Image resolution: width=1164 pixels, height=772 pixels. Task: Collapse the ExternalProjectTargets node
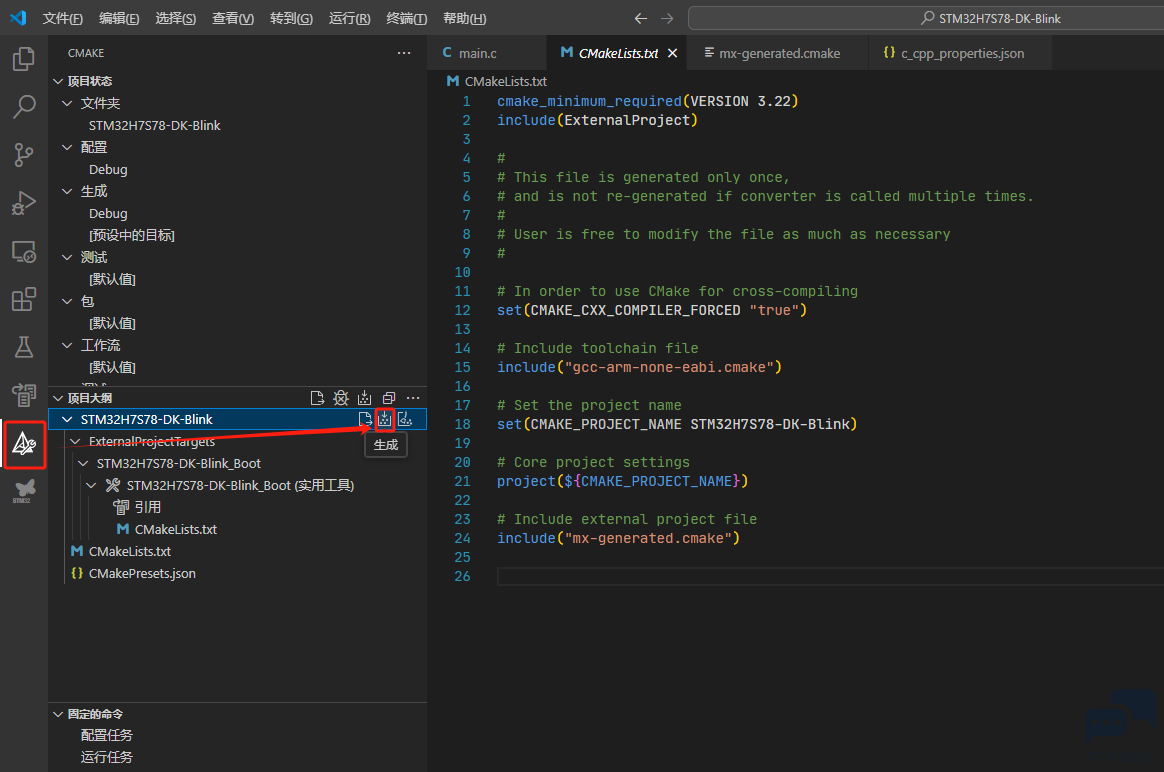coord(75,441)
